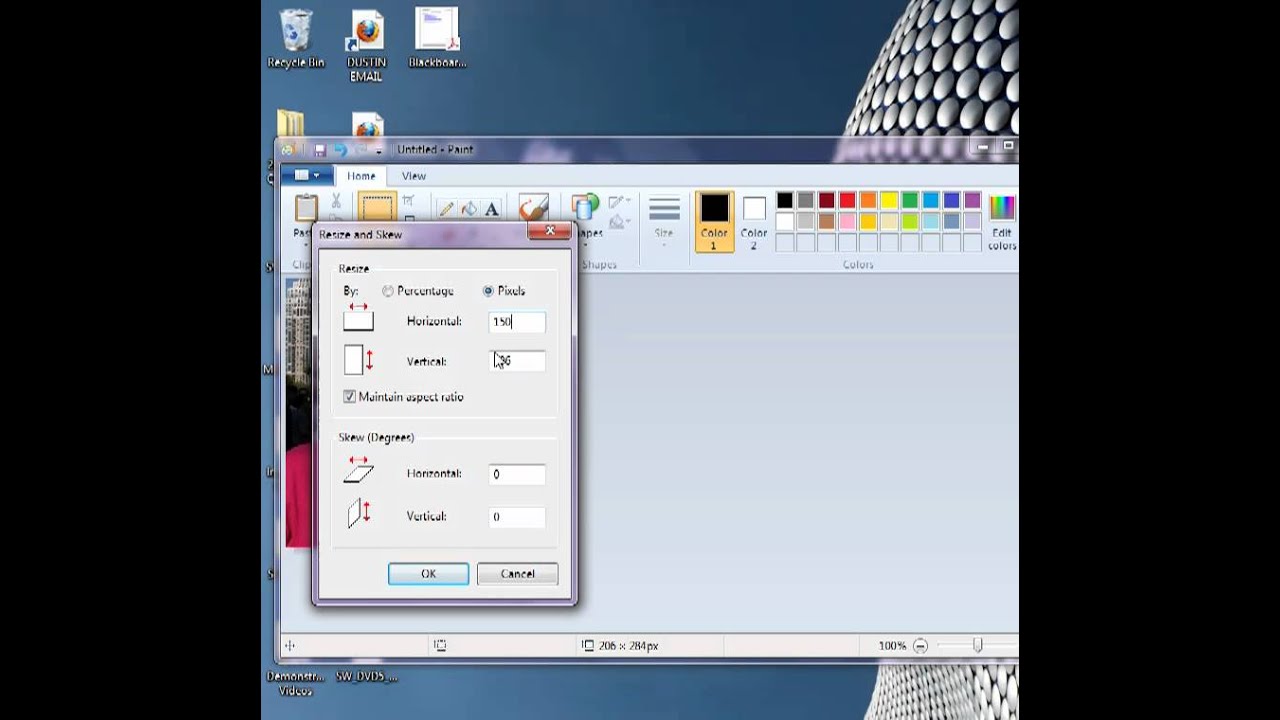1280x720 pixels.
Task: Toggle the Maintain aspect ratio checkbox
Action: tap(349, 397)
